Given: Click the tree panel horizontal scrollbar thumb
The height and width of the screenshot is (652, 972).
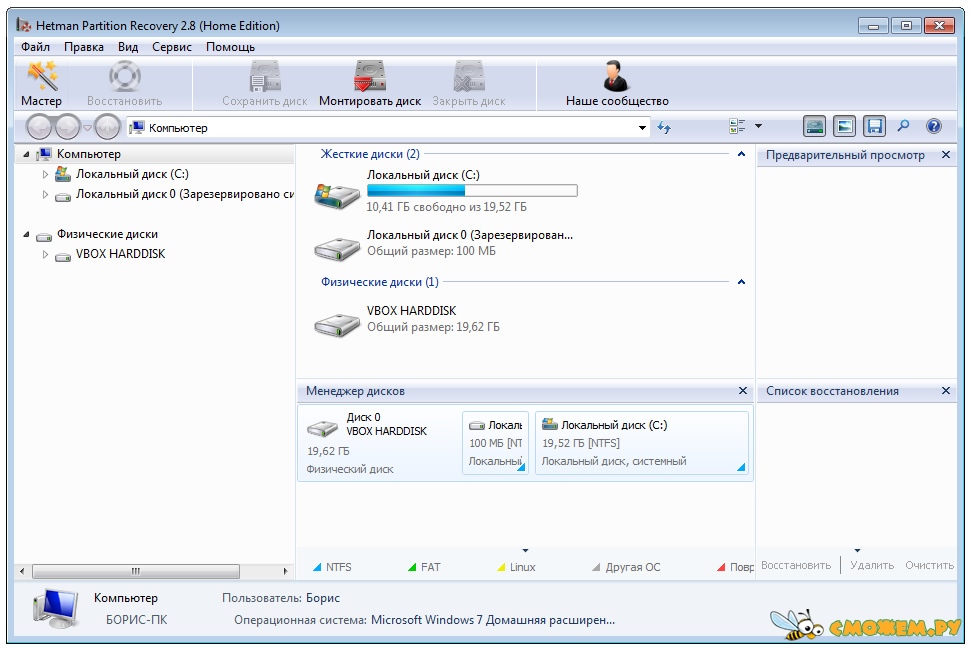Looking at the screenshot, I should (136, 571).
